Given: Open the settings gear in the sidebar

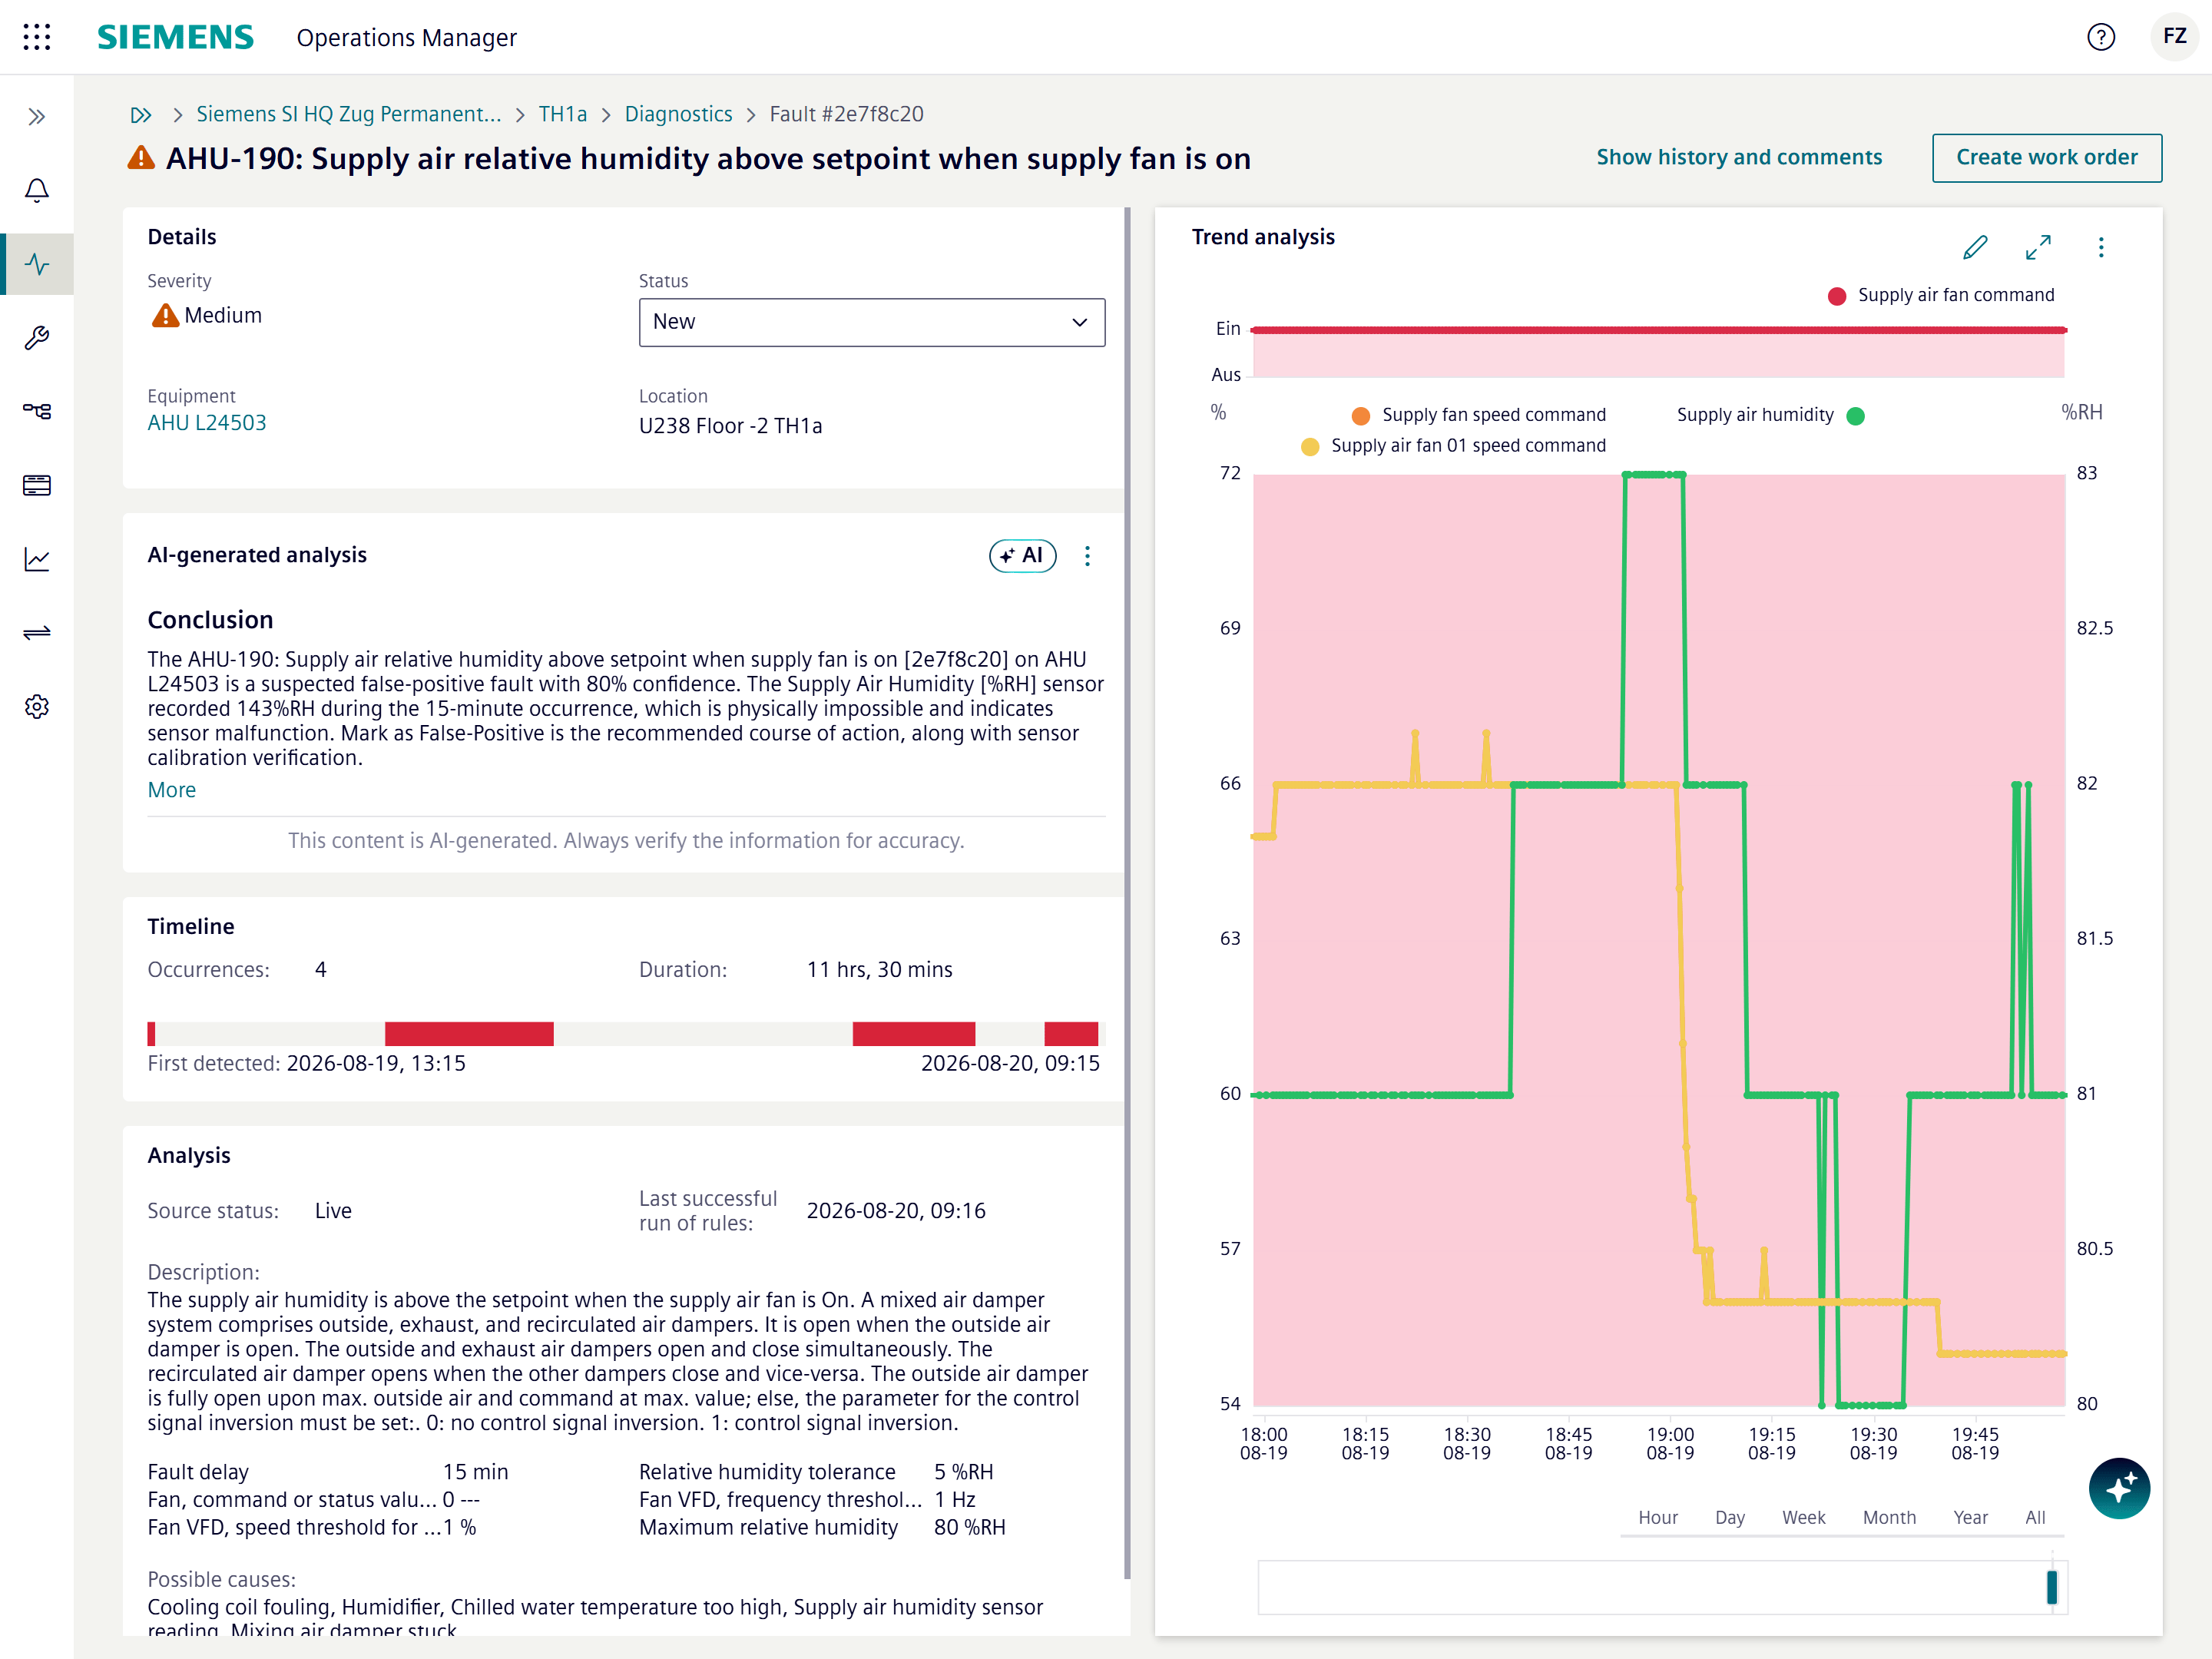Looking at the screenshot, I should pos(37,706).
